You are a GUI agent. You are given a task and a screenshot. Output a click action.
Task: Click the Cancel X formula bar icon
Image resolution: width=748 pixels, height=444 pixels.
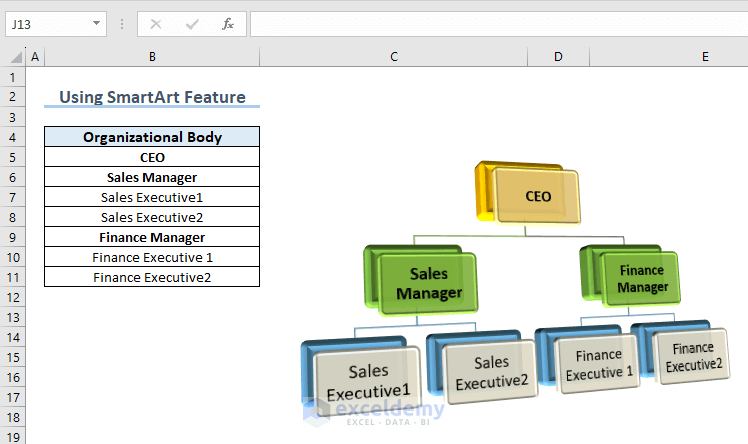[156, 24]
